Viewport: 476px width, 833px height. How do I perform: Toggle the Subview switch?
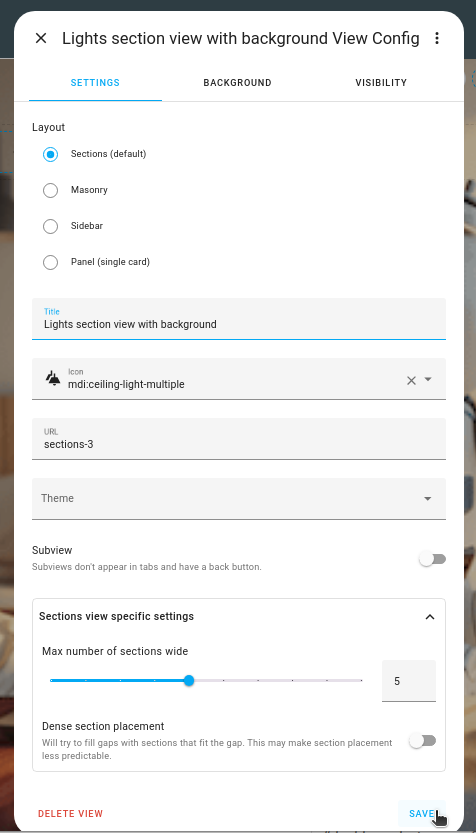pos(432,559)
